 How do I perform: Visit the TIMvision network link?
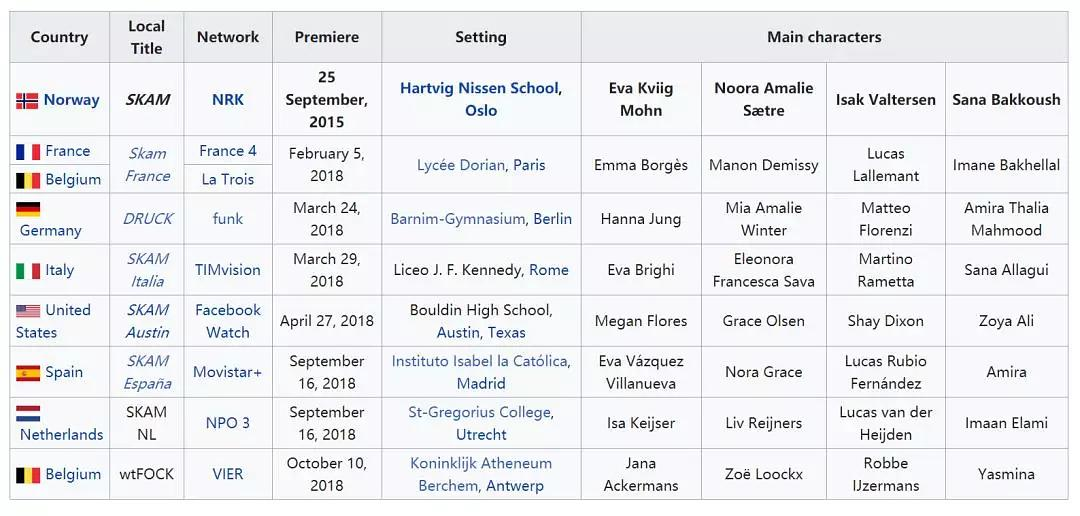point(228,270)
